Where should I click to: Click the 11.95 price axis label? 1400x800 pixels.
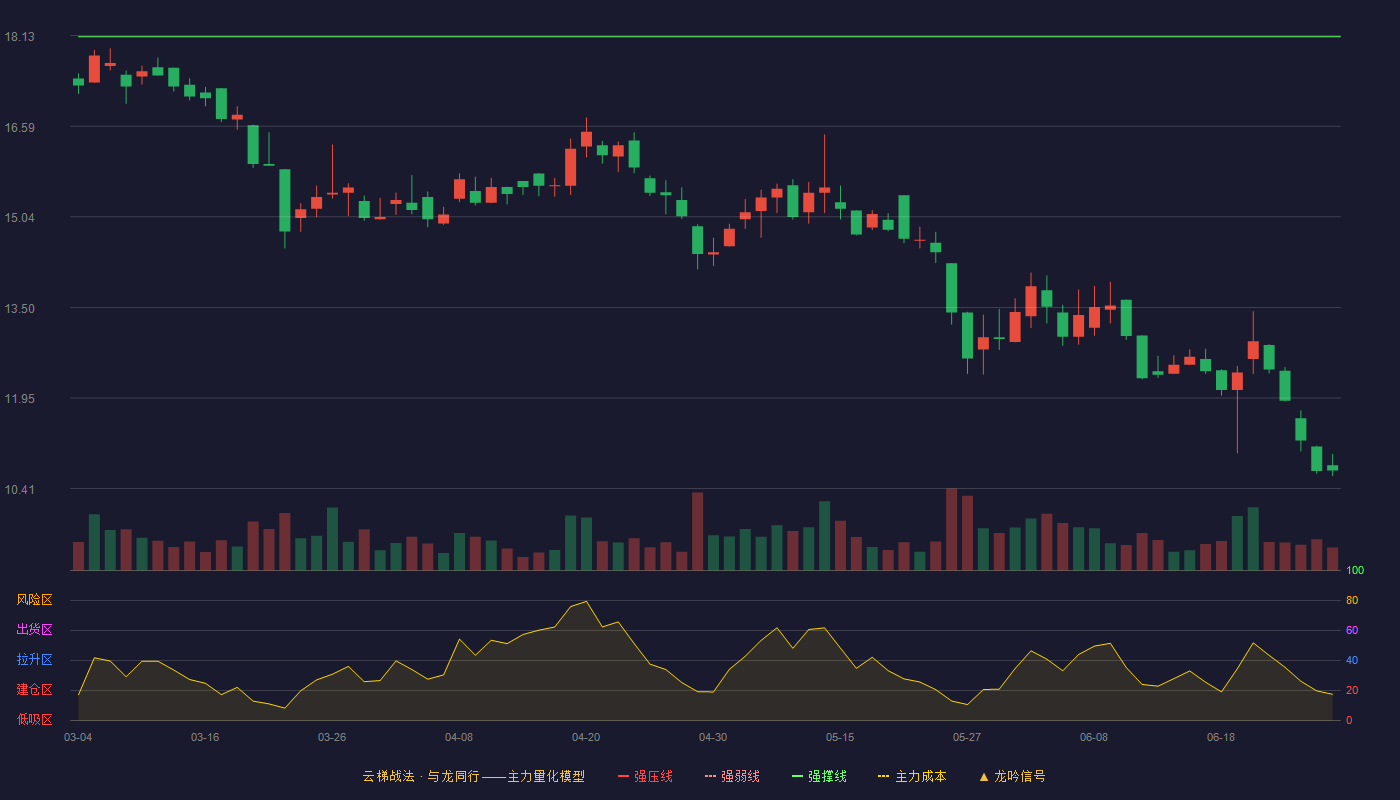click(20, 399)
